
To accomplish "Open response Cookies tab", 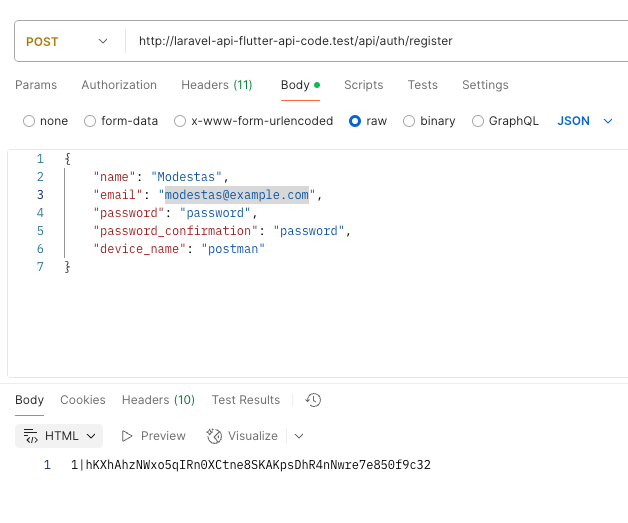I will pyautogui.click(x=82, y=400).
